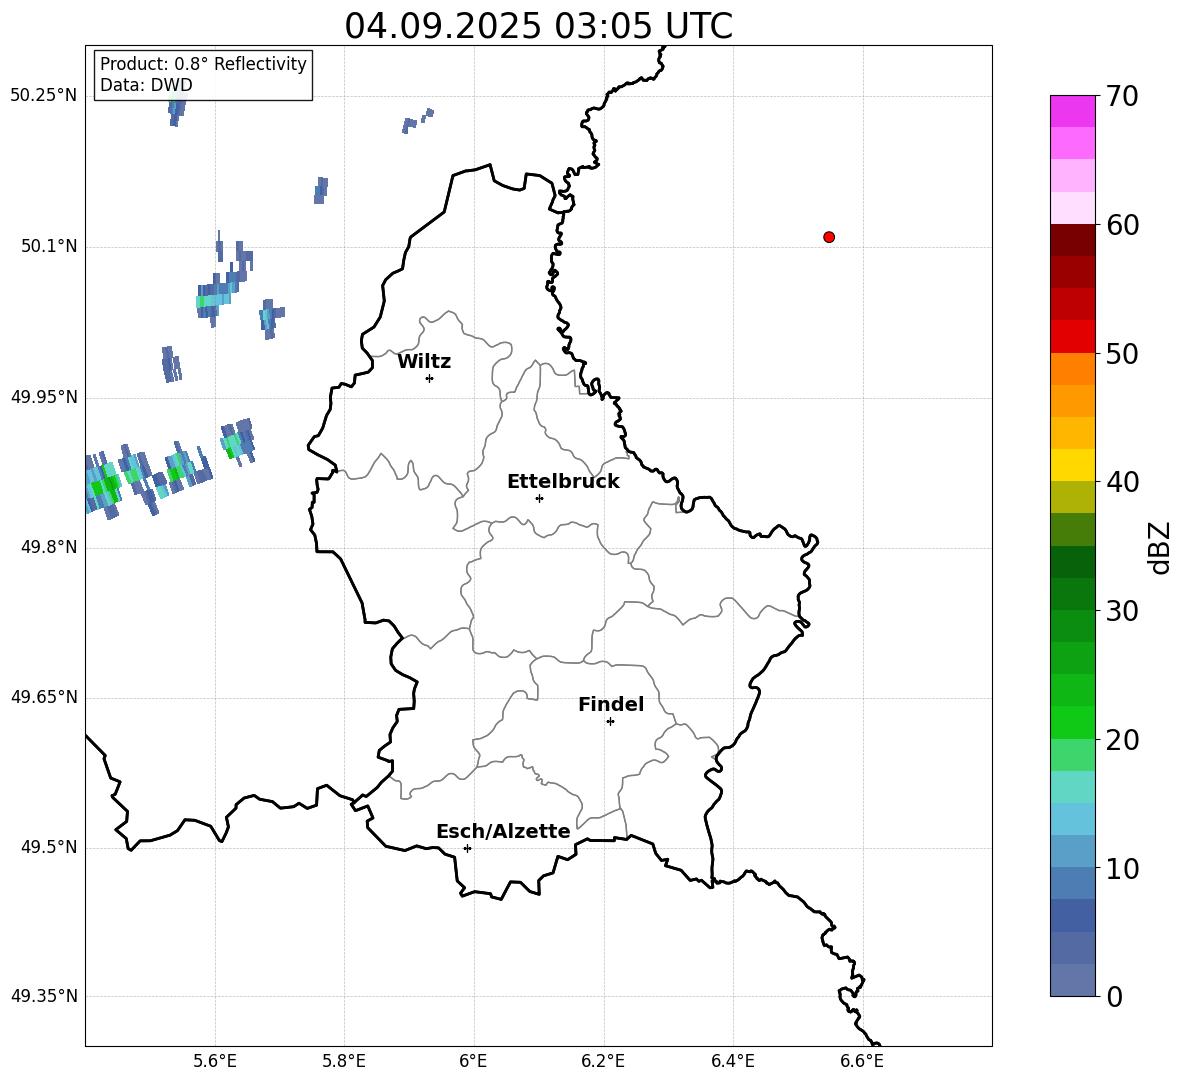Click the colorbar tick label 50
This screenshot has height=1081, width=1184.
(1122, 353)
